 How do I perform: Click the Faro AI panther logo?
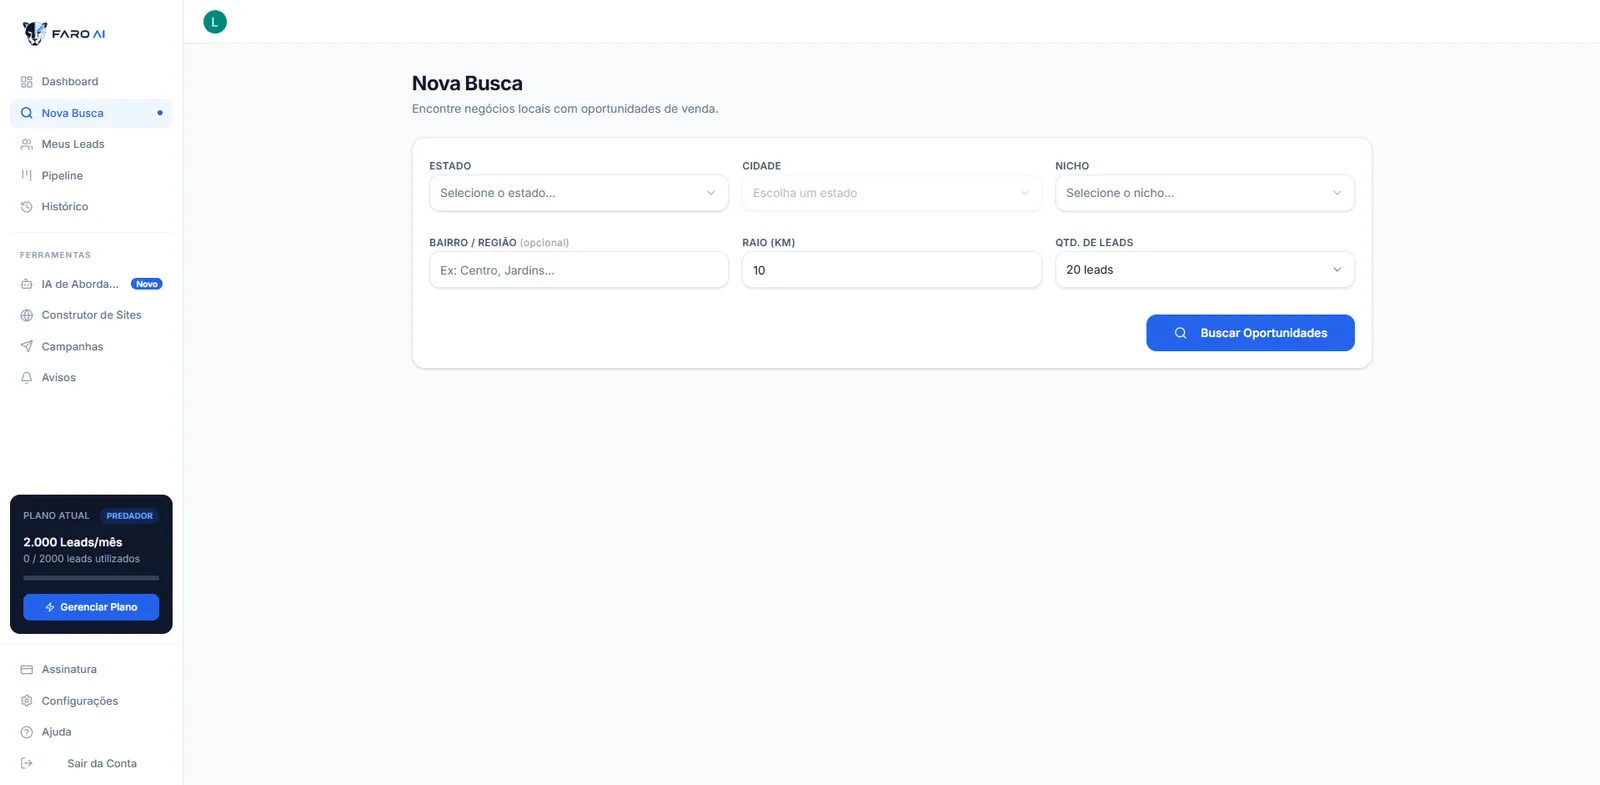point(35,33)
